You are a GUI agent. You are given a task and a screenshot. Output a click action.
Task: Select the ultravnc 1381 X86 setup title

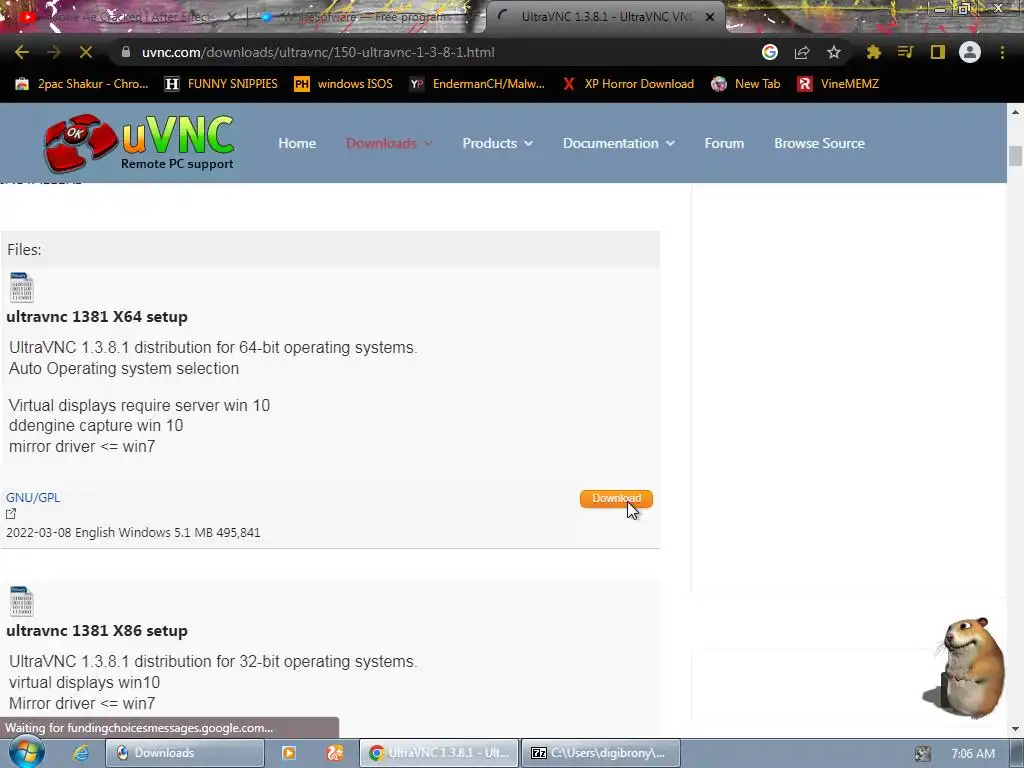[x=97, y=631]
